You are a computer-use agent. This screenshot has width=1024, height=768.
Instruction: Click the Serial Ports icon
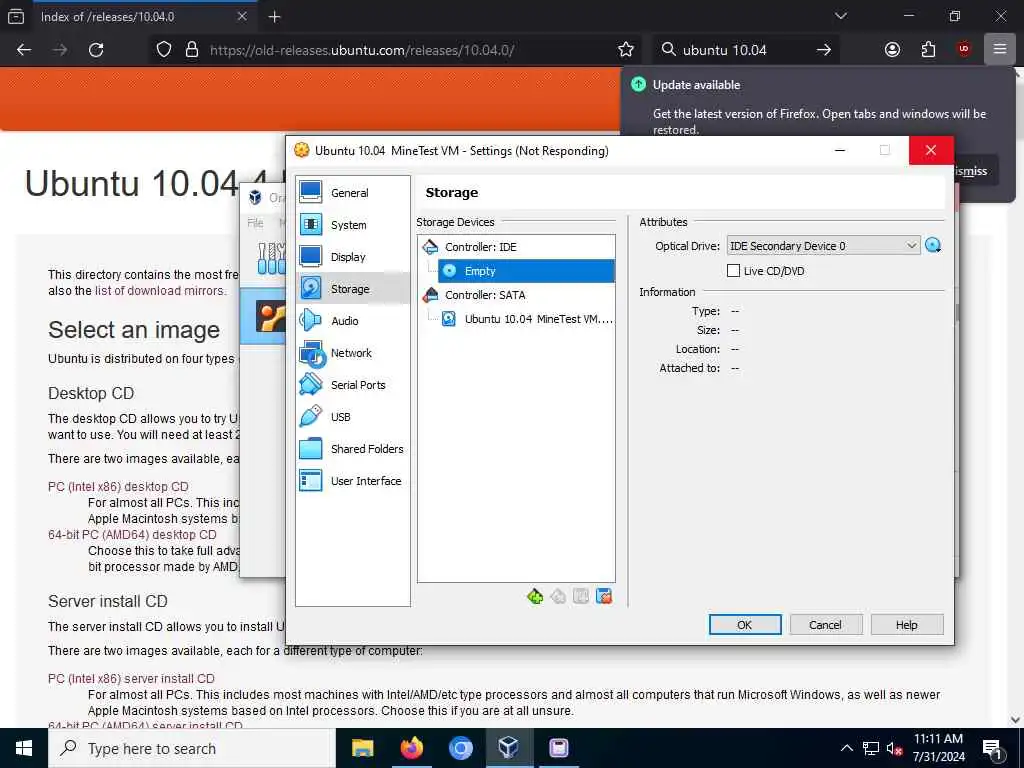tap(311, 385)
